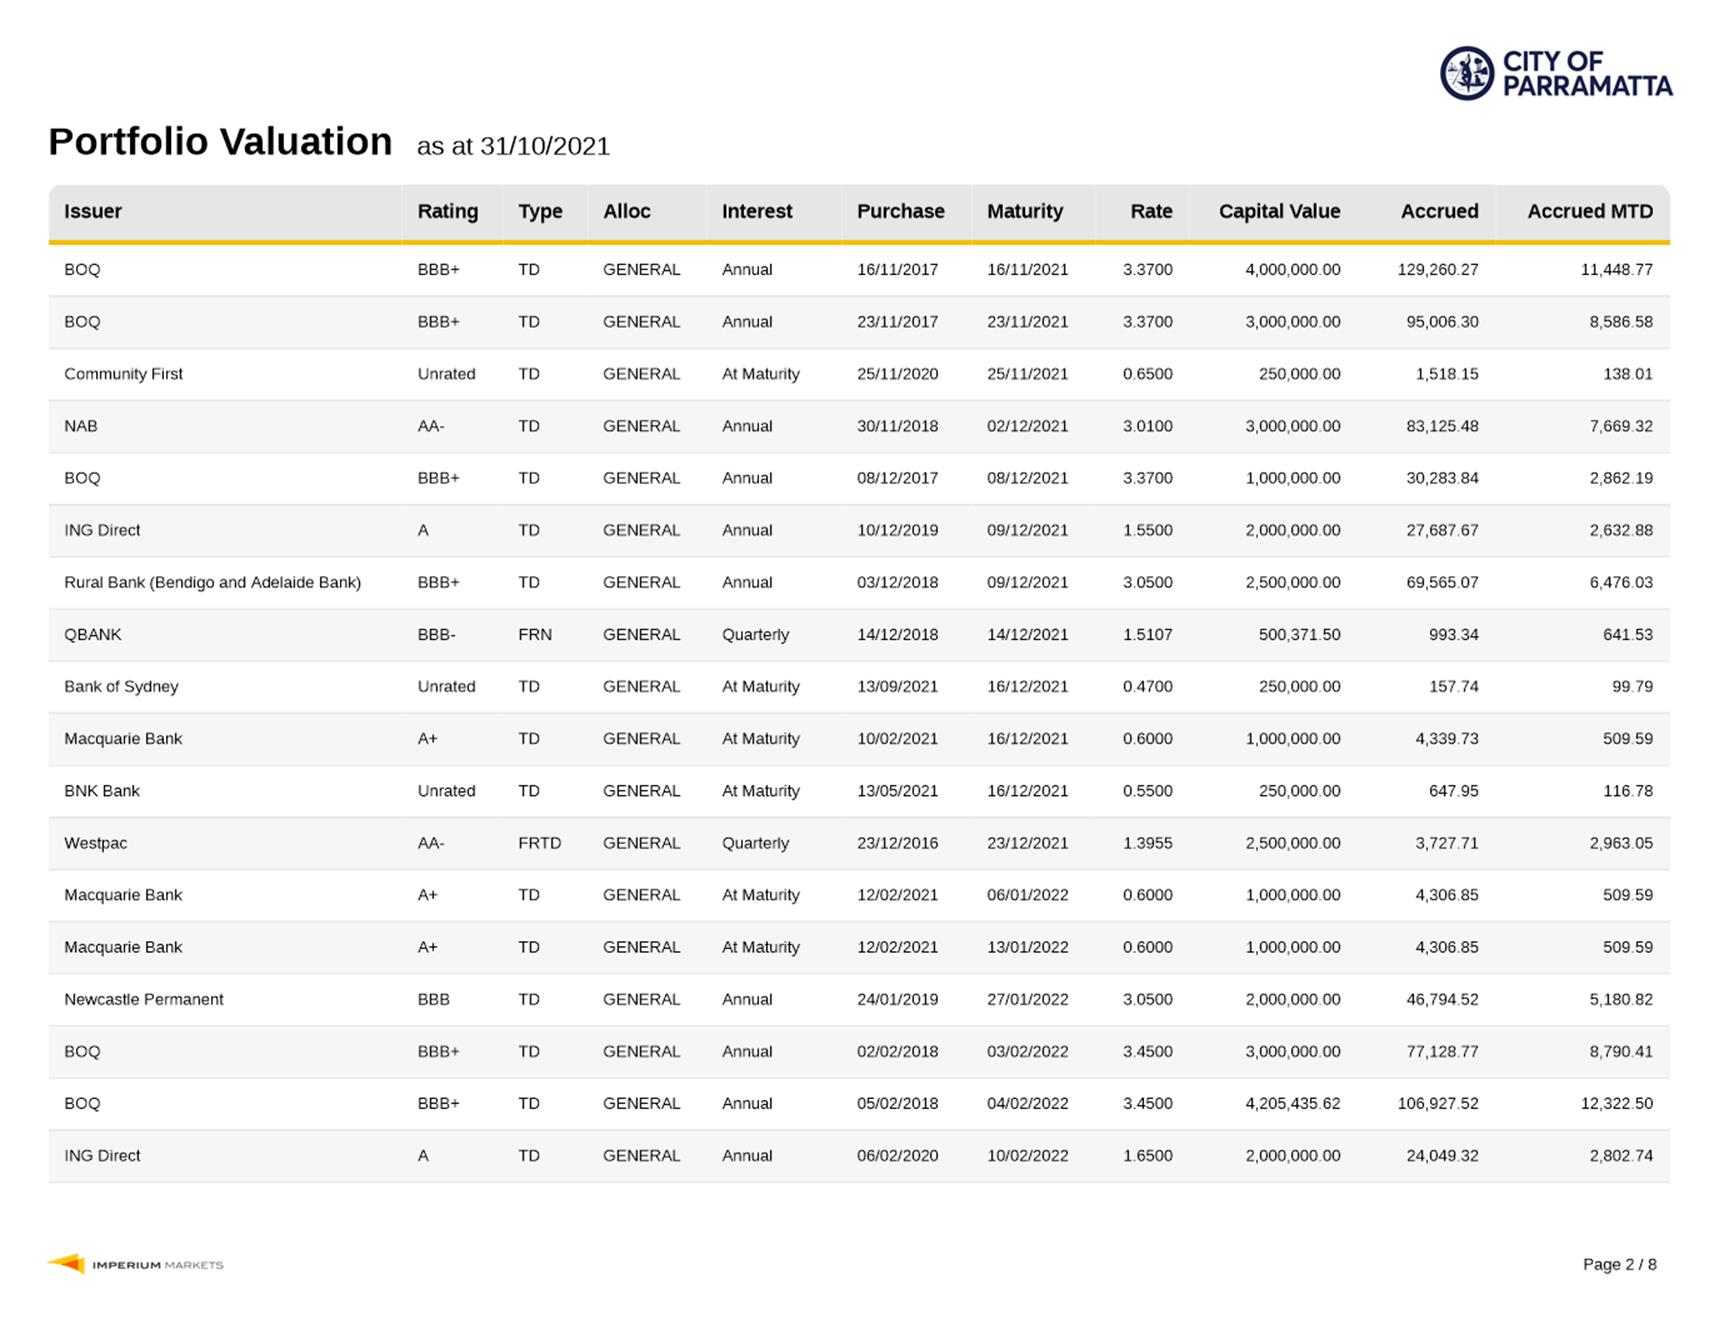Click accrued MTD value 12,322.50

pos(1617,1103)
